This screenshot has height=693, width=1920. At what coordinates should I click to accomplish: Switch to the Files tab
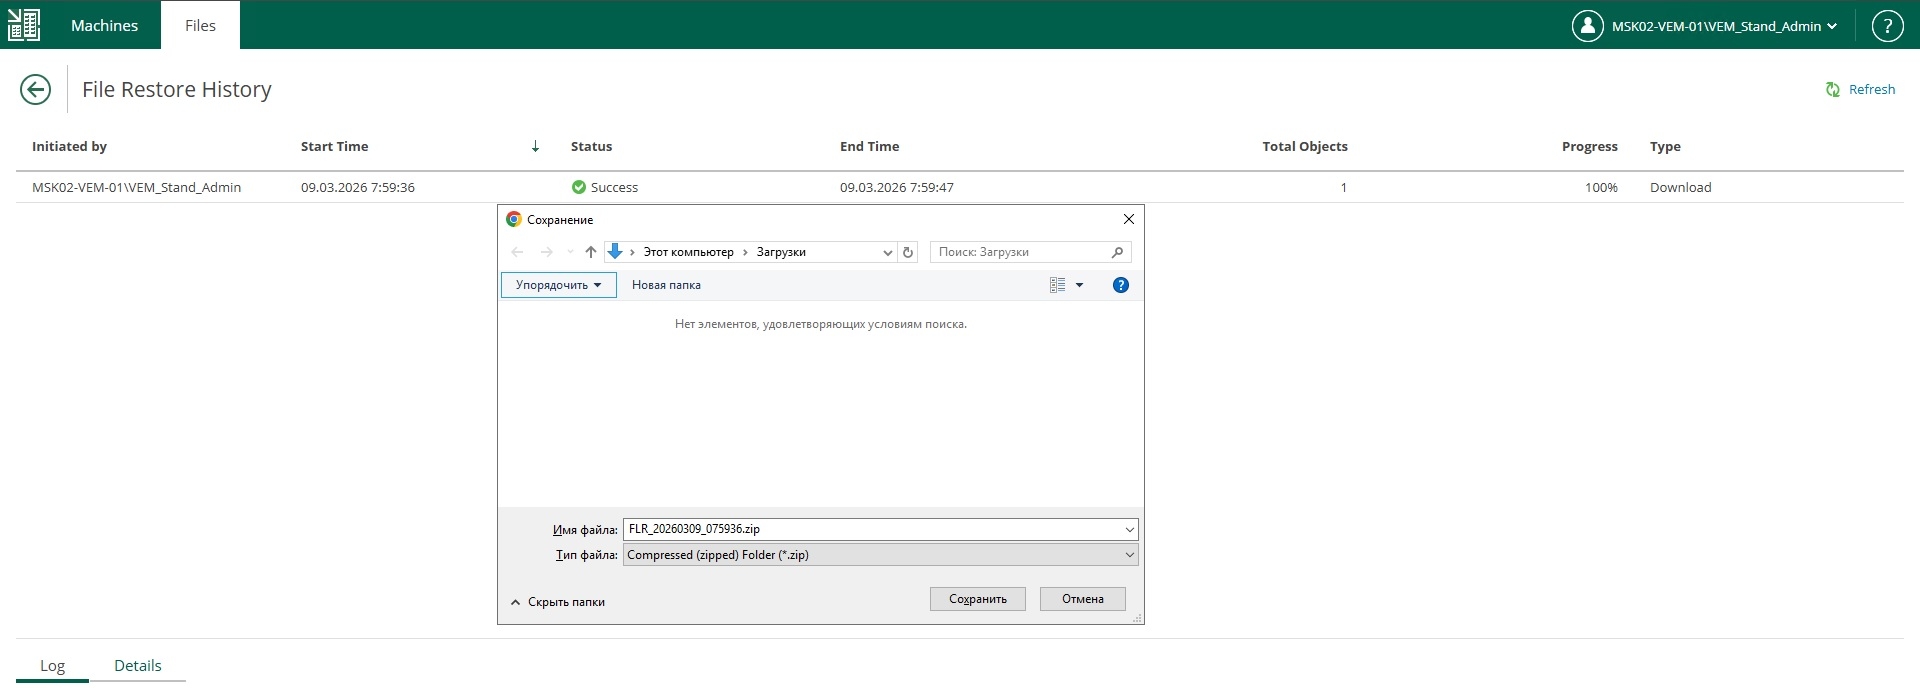click(200, 25)
